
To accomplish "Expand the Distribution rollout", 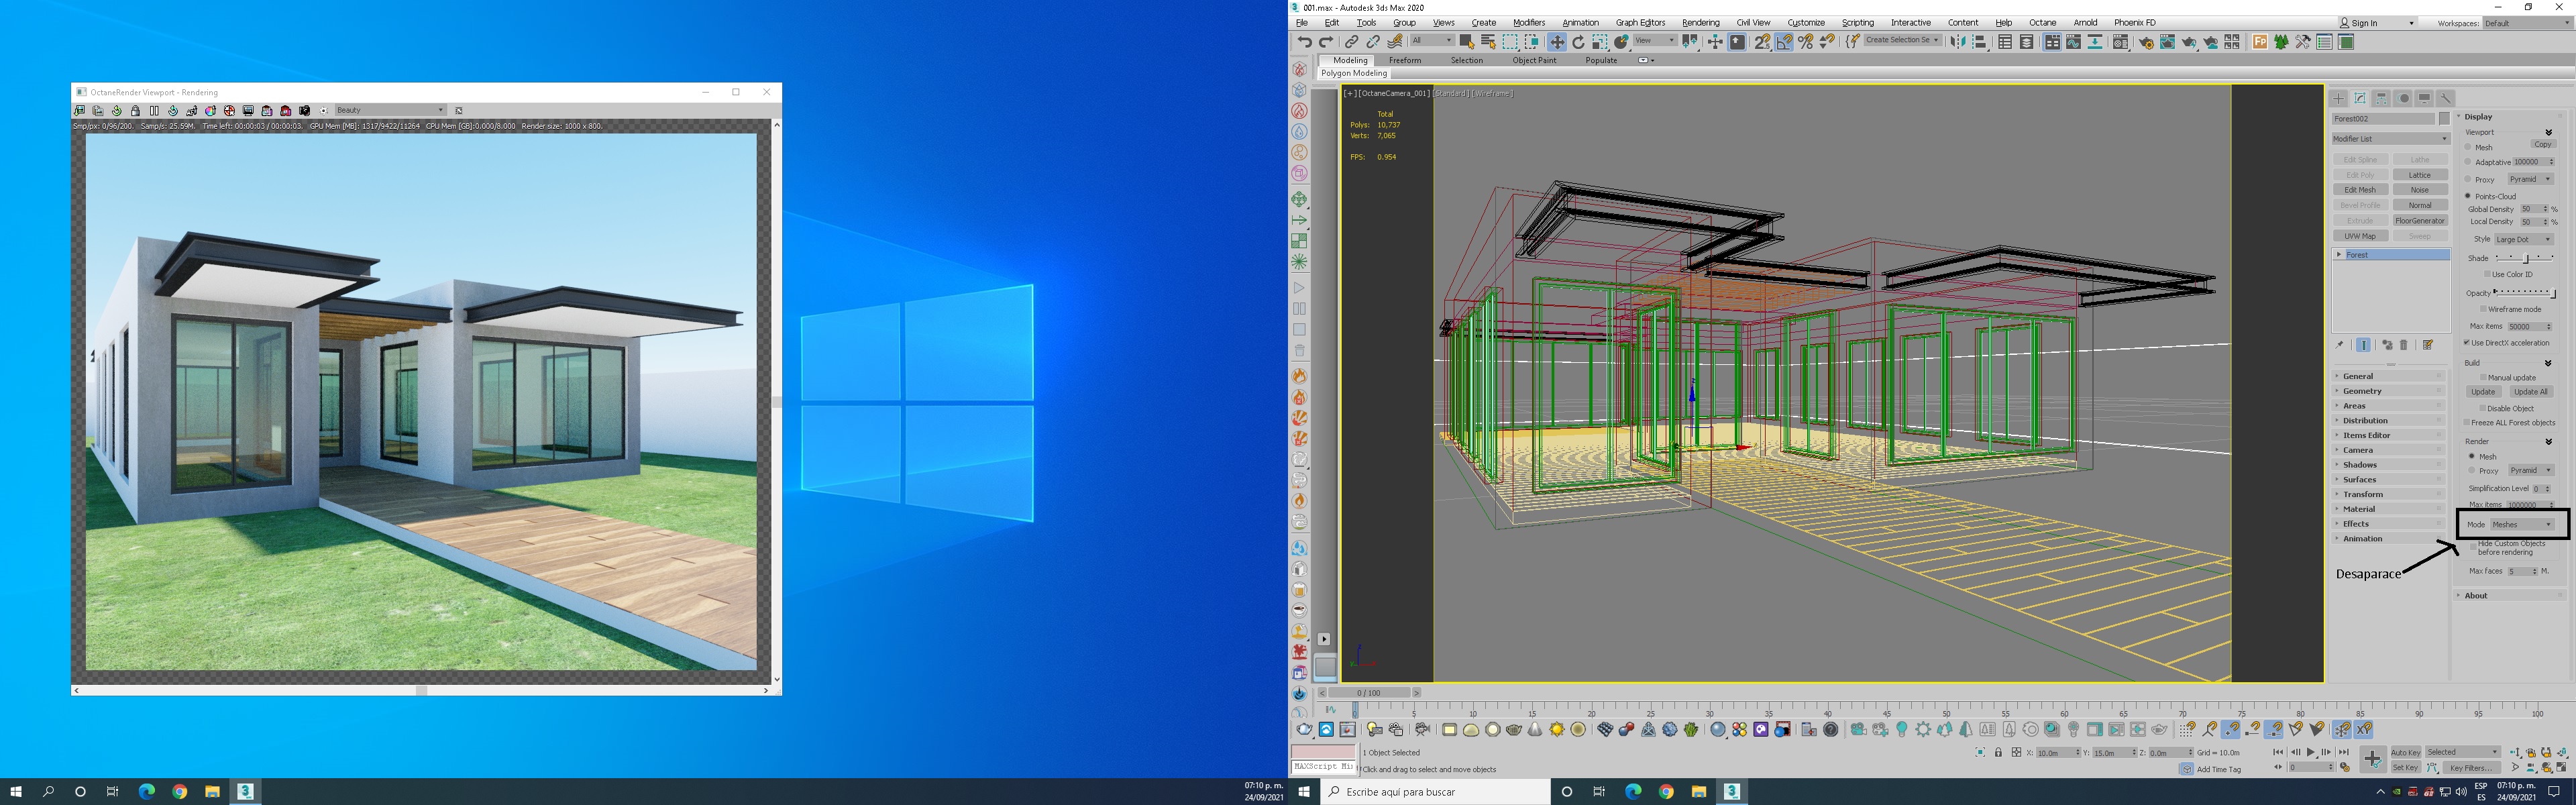I will 2365,421.
